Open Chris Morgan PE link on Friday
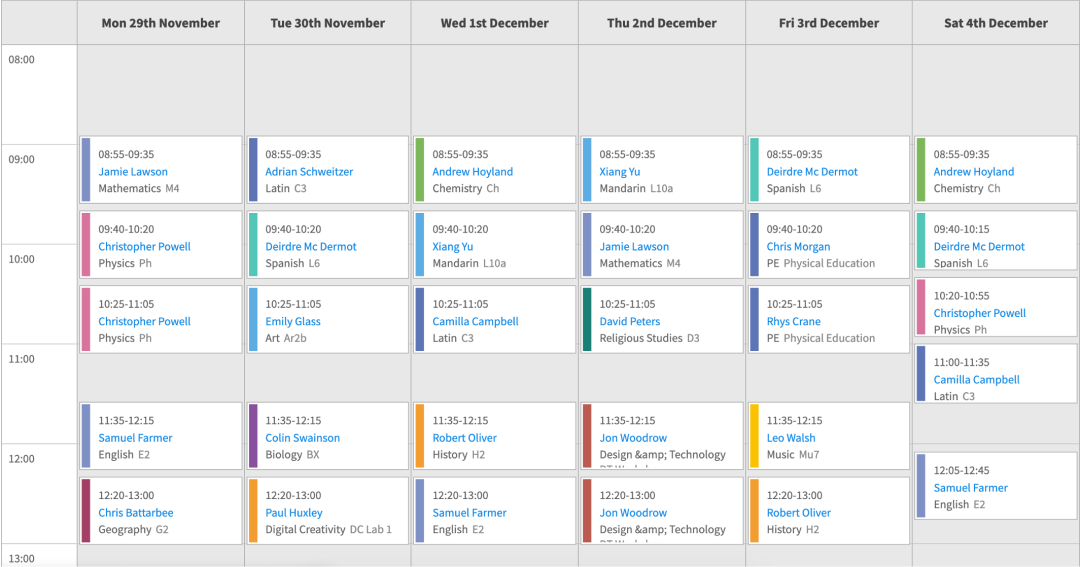Screen dimensions: 1080x567 799,247
